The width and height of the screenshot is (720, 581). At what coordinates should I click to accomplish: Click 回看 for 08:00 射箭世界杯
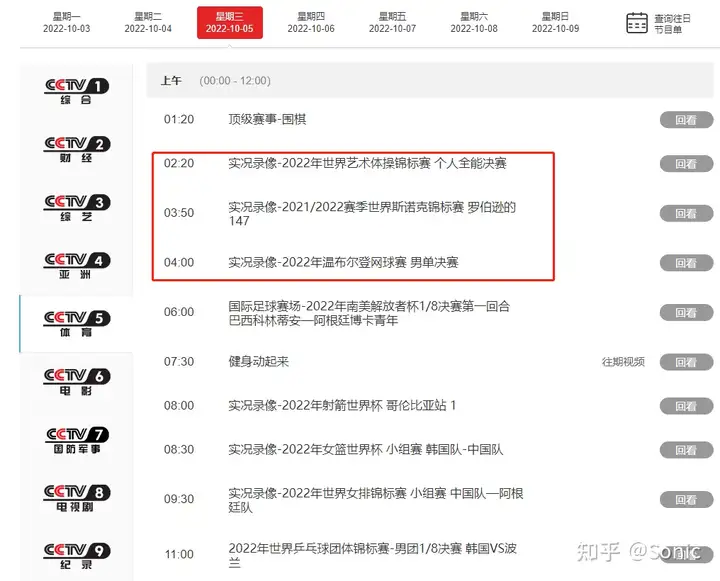pyautogui.click(x=686, y=406)
